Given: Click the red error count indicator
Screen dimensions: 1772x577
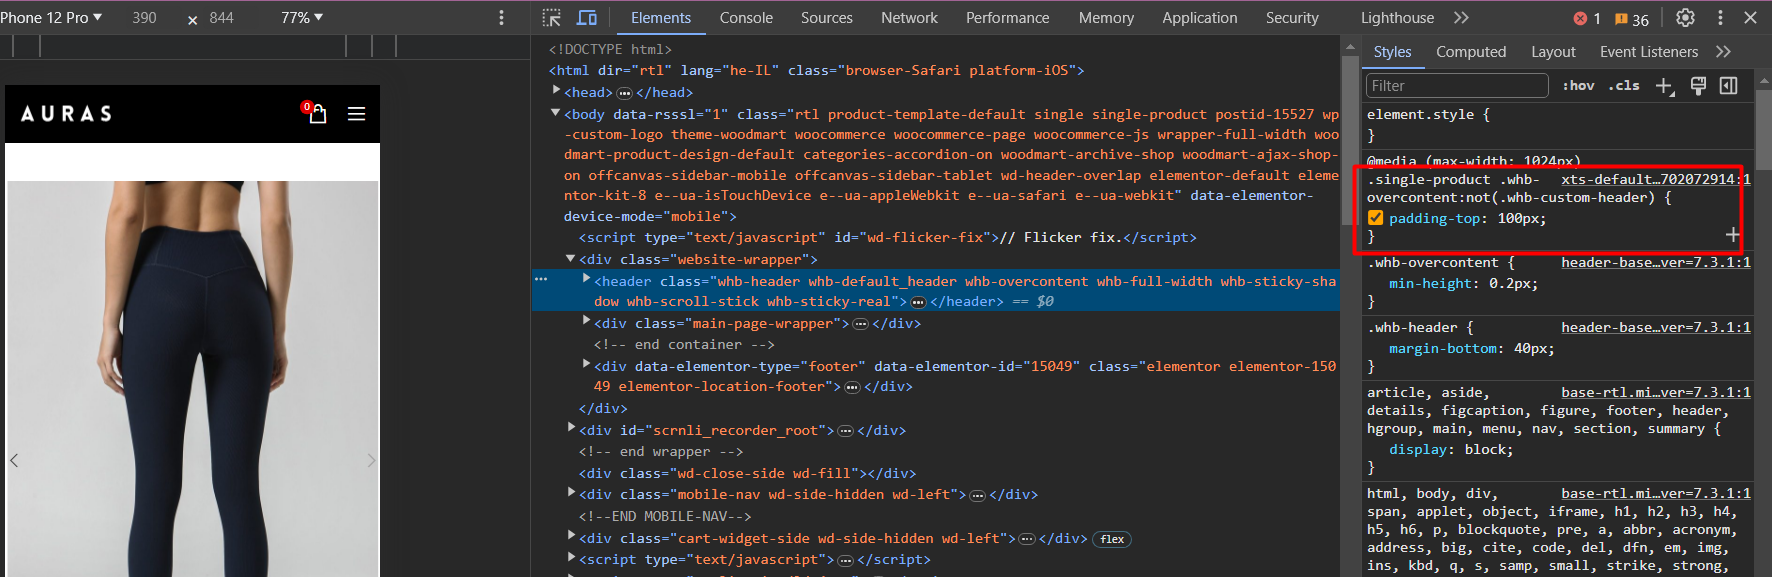Looking at the screenshot, I should coord(1587,18).
